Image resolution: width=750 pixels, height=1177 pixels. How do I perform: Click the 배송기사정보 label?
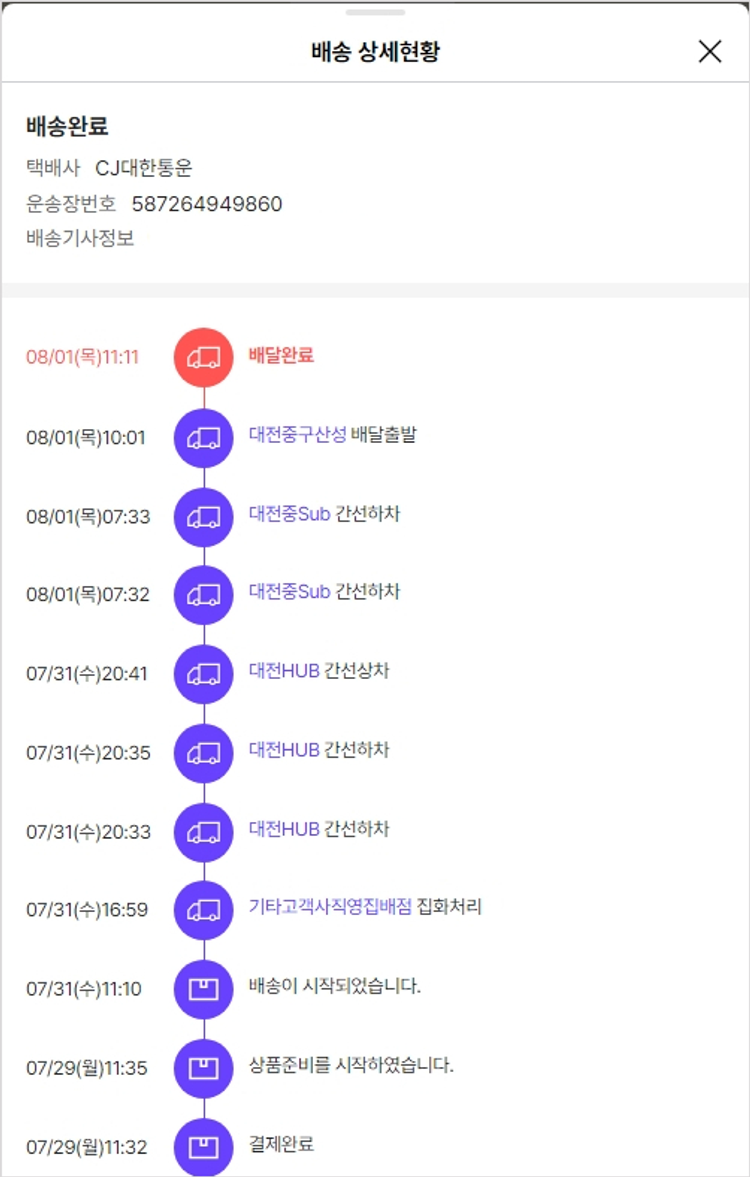click(x=80, y=239)
